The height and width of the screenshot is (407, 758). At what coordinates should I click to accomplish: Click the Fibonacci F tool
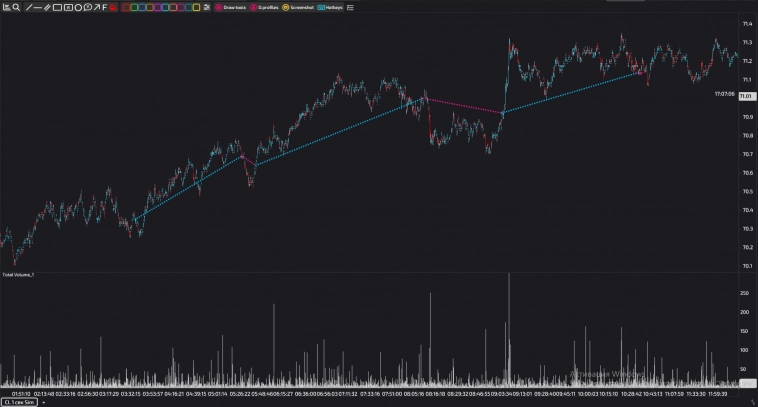[105, 7]
